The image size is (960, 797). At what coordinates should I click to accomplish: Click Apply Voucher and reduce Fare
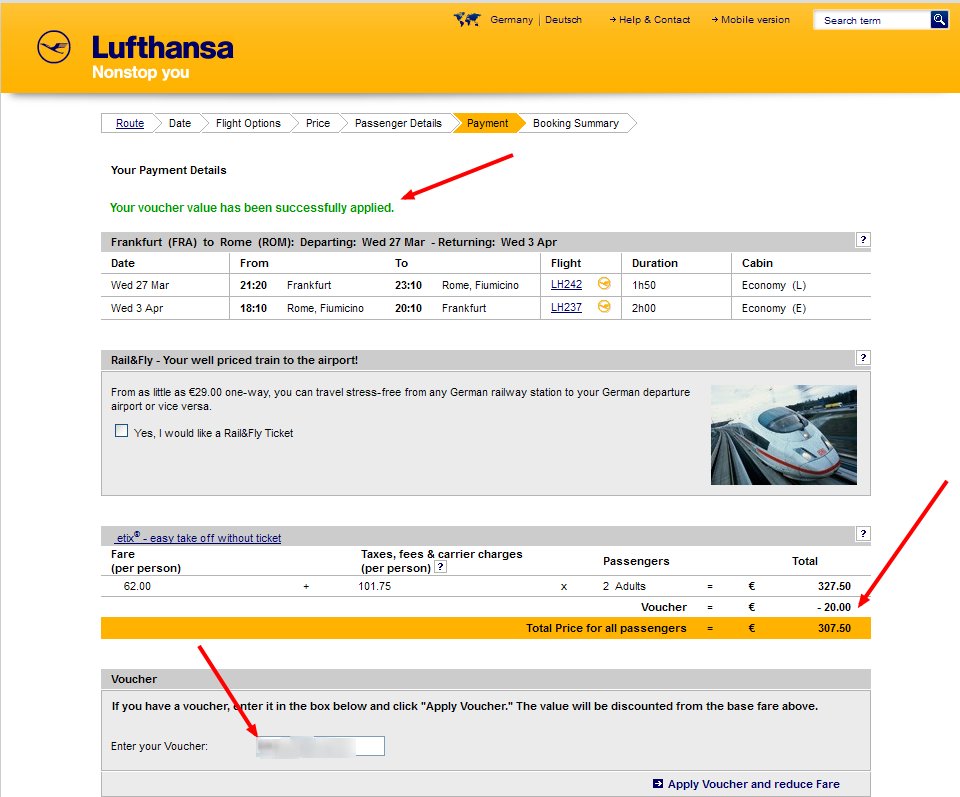coord(753,784)
